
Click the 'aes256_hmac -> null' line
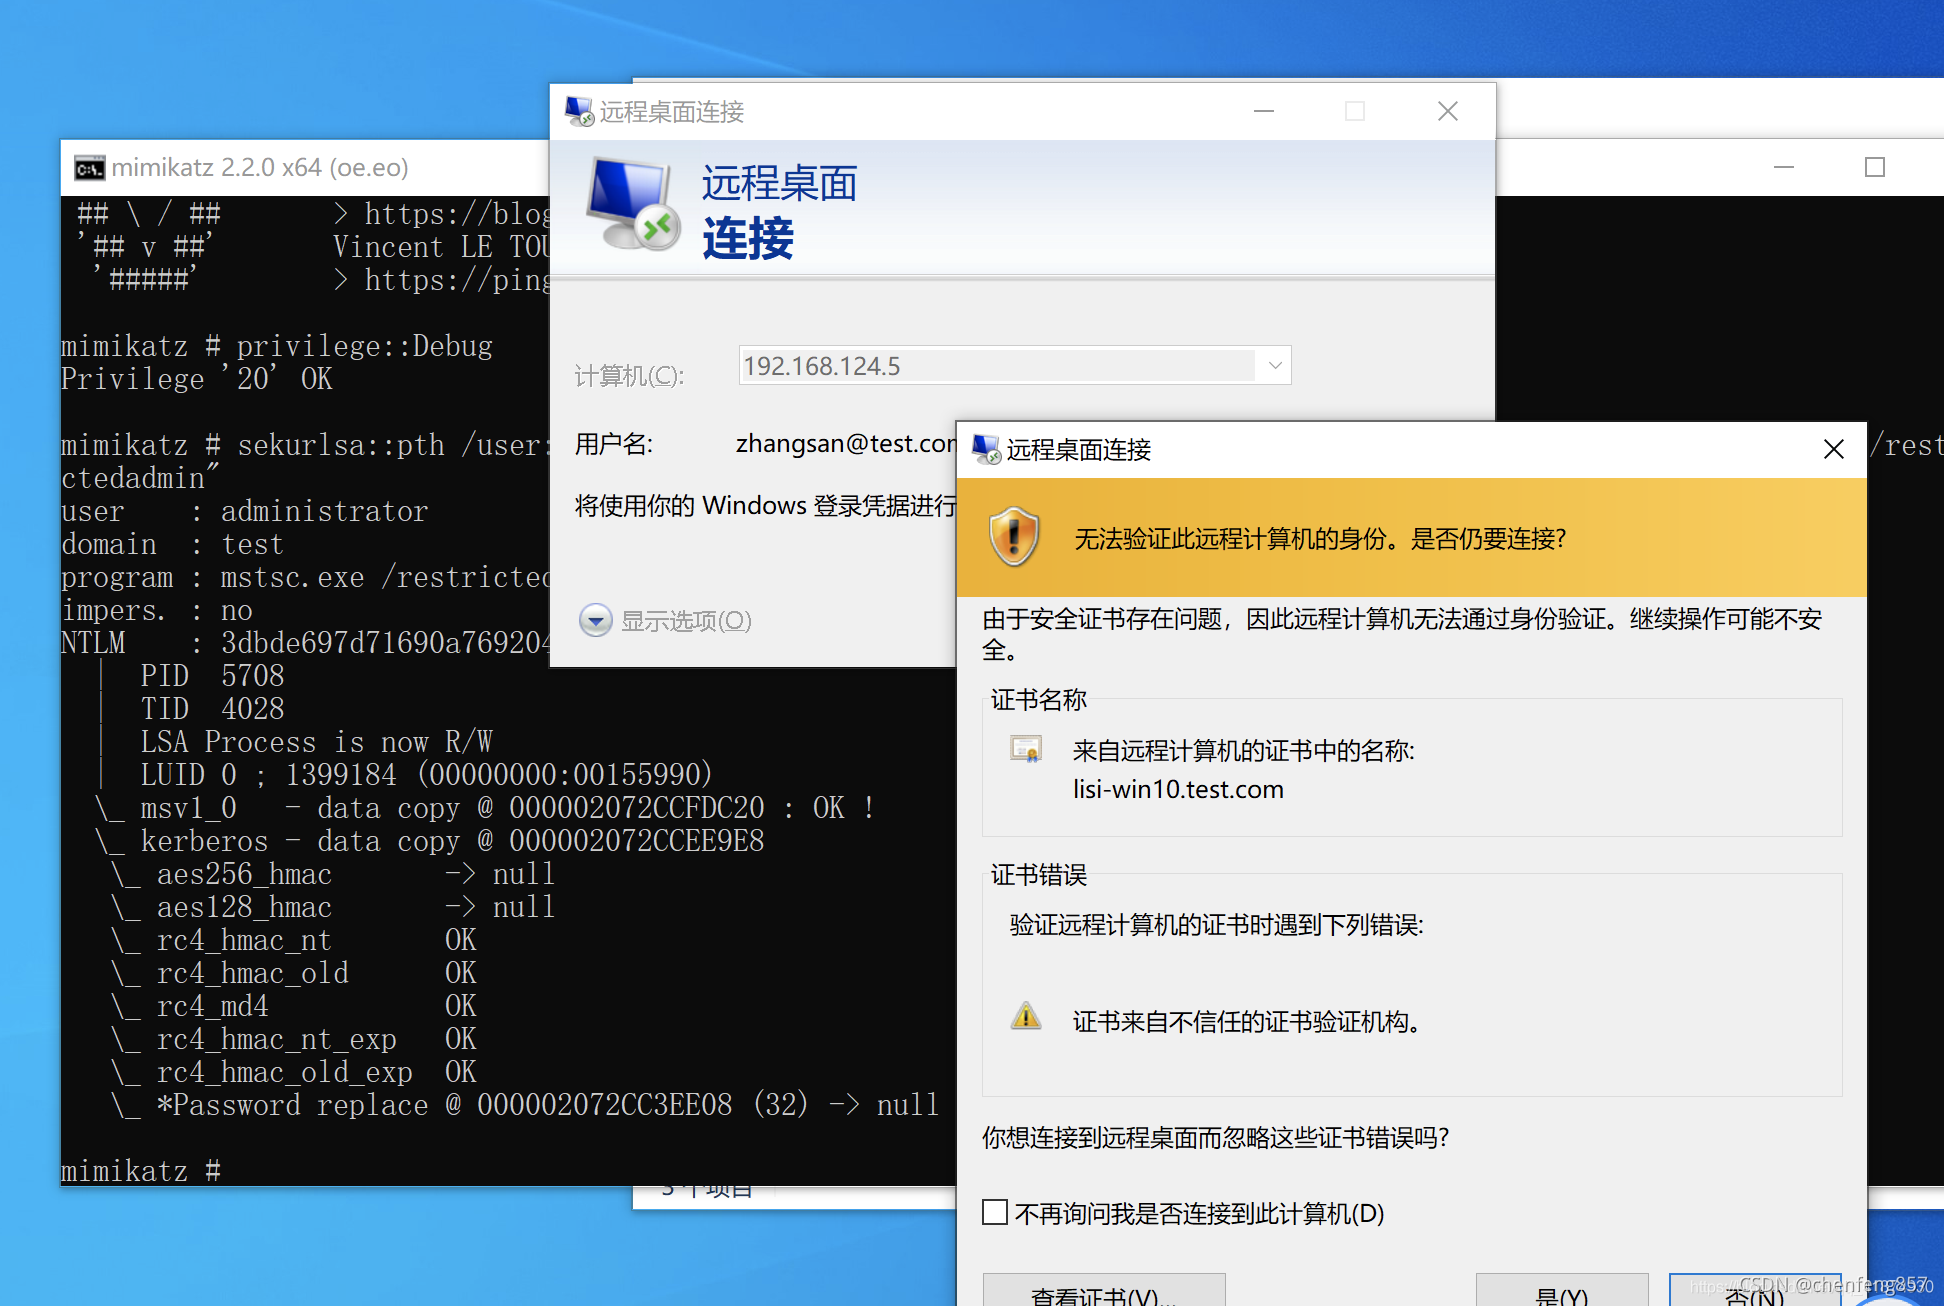point(332,874)
